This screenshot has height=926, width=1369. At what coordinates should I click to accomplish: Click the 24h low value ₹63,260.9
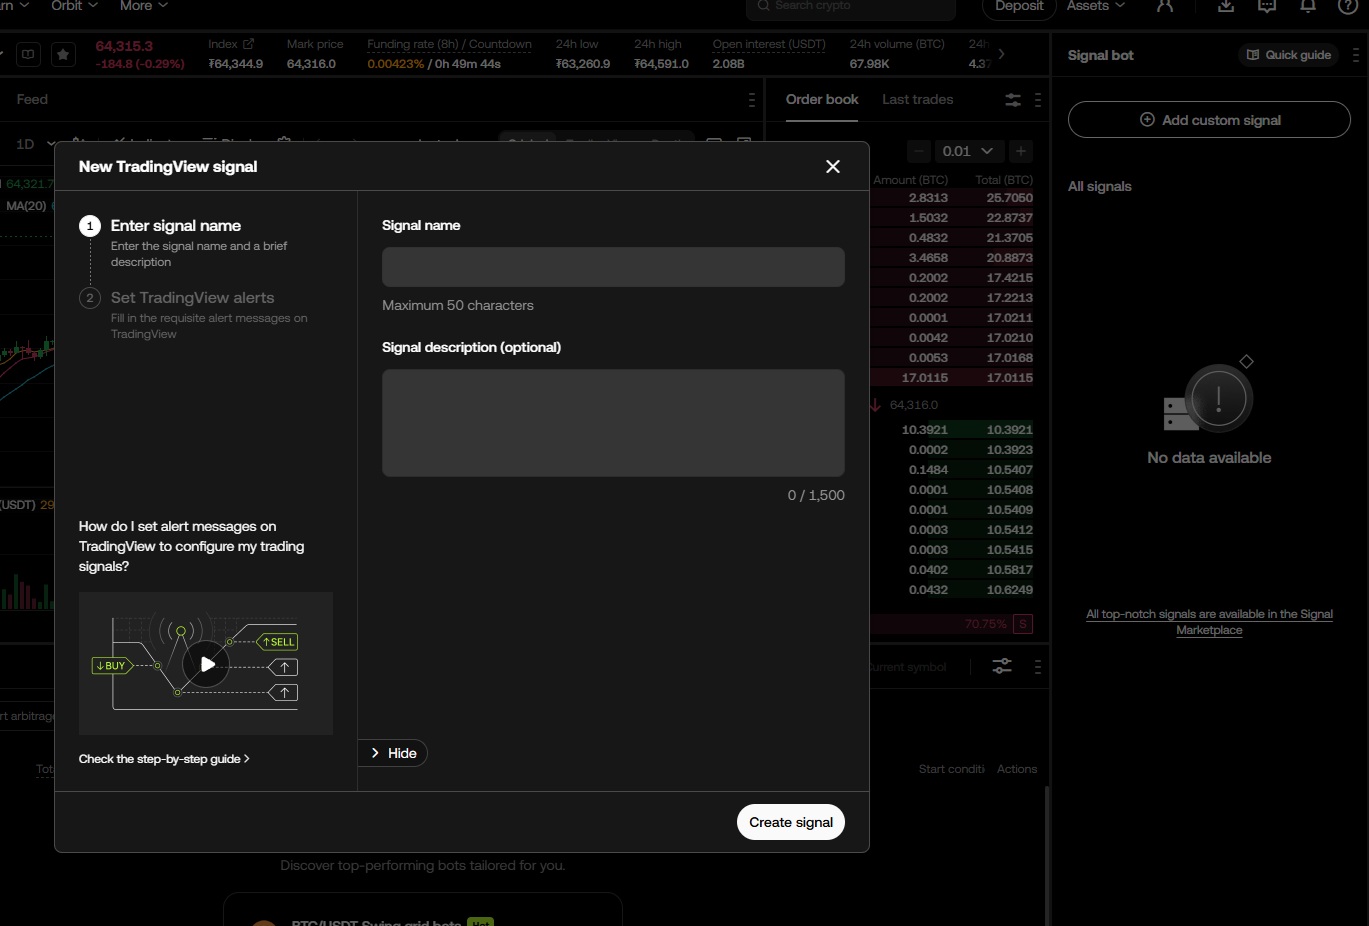point(583,64)
